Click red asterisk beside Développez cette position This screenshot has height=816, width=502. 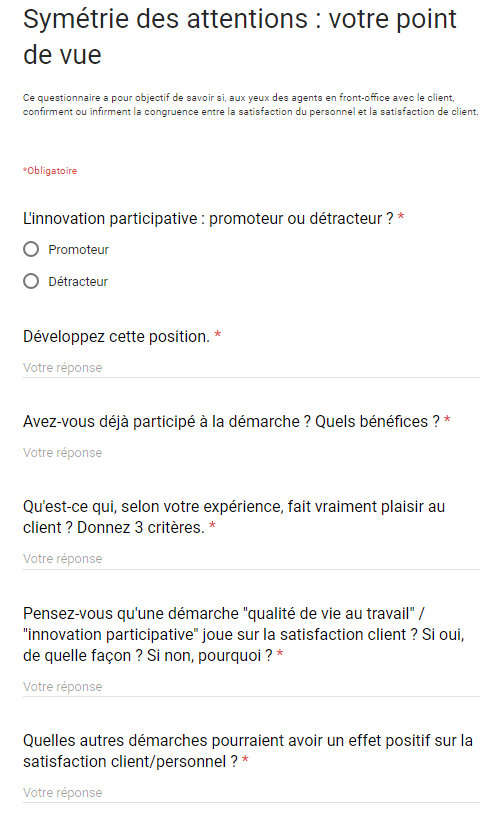(218, 335)
